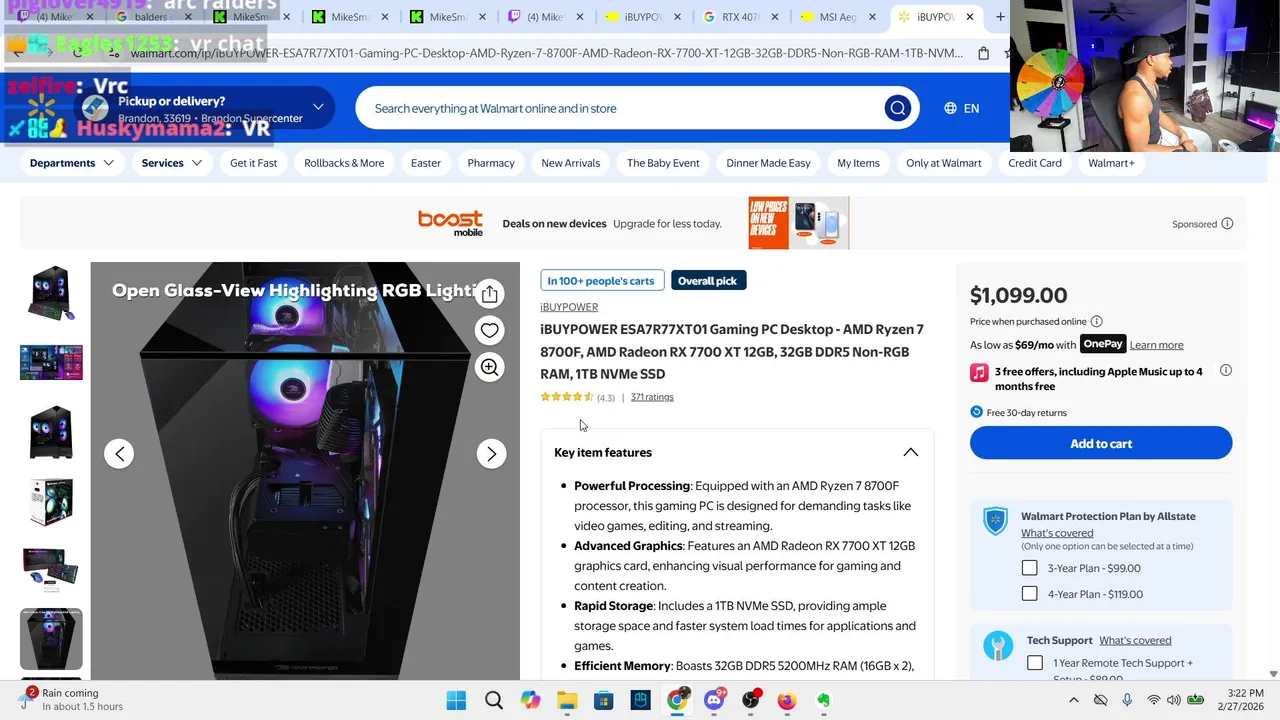Screen dimensions: 1280x720
Task: Click the page vertical scrollbar down arrow
Action: pyautogui.click(x=1273, y=674)
